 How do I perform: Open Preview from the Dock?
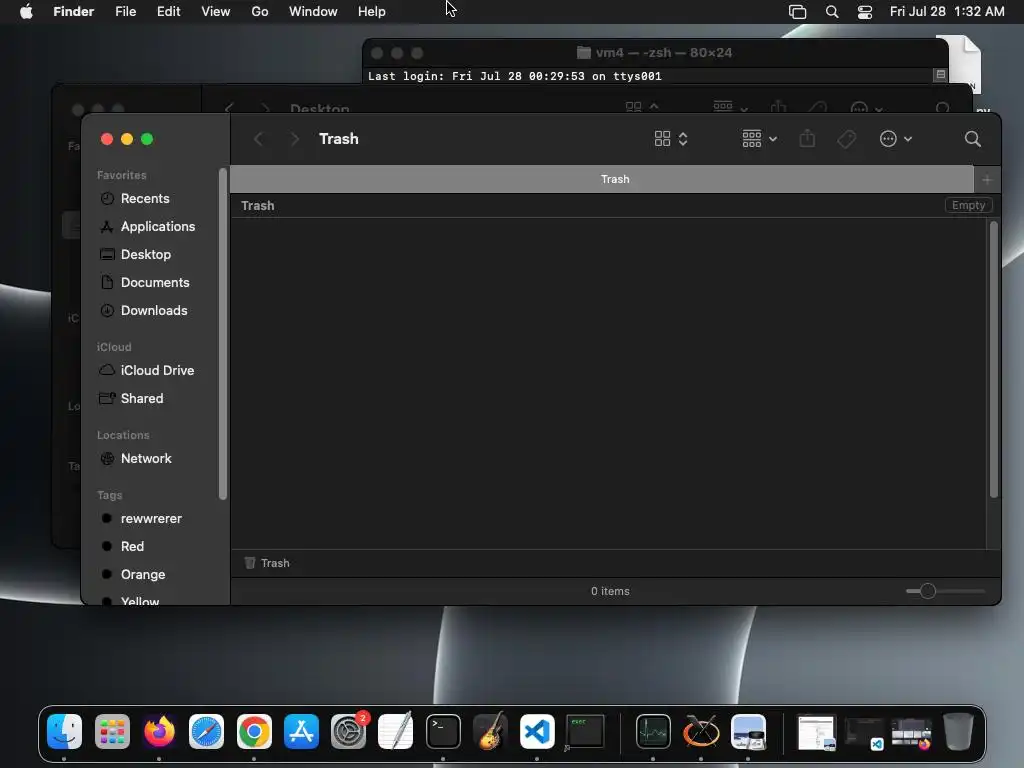point(748,731)
